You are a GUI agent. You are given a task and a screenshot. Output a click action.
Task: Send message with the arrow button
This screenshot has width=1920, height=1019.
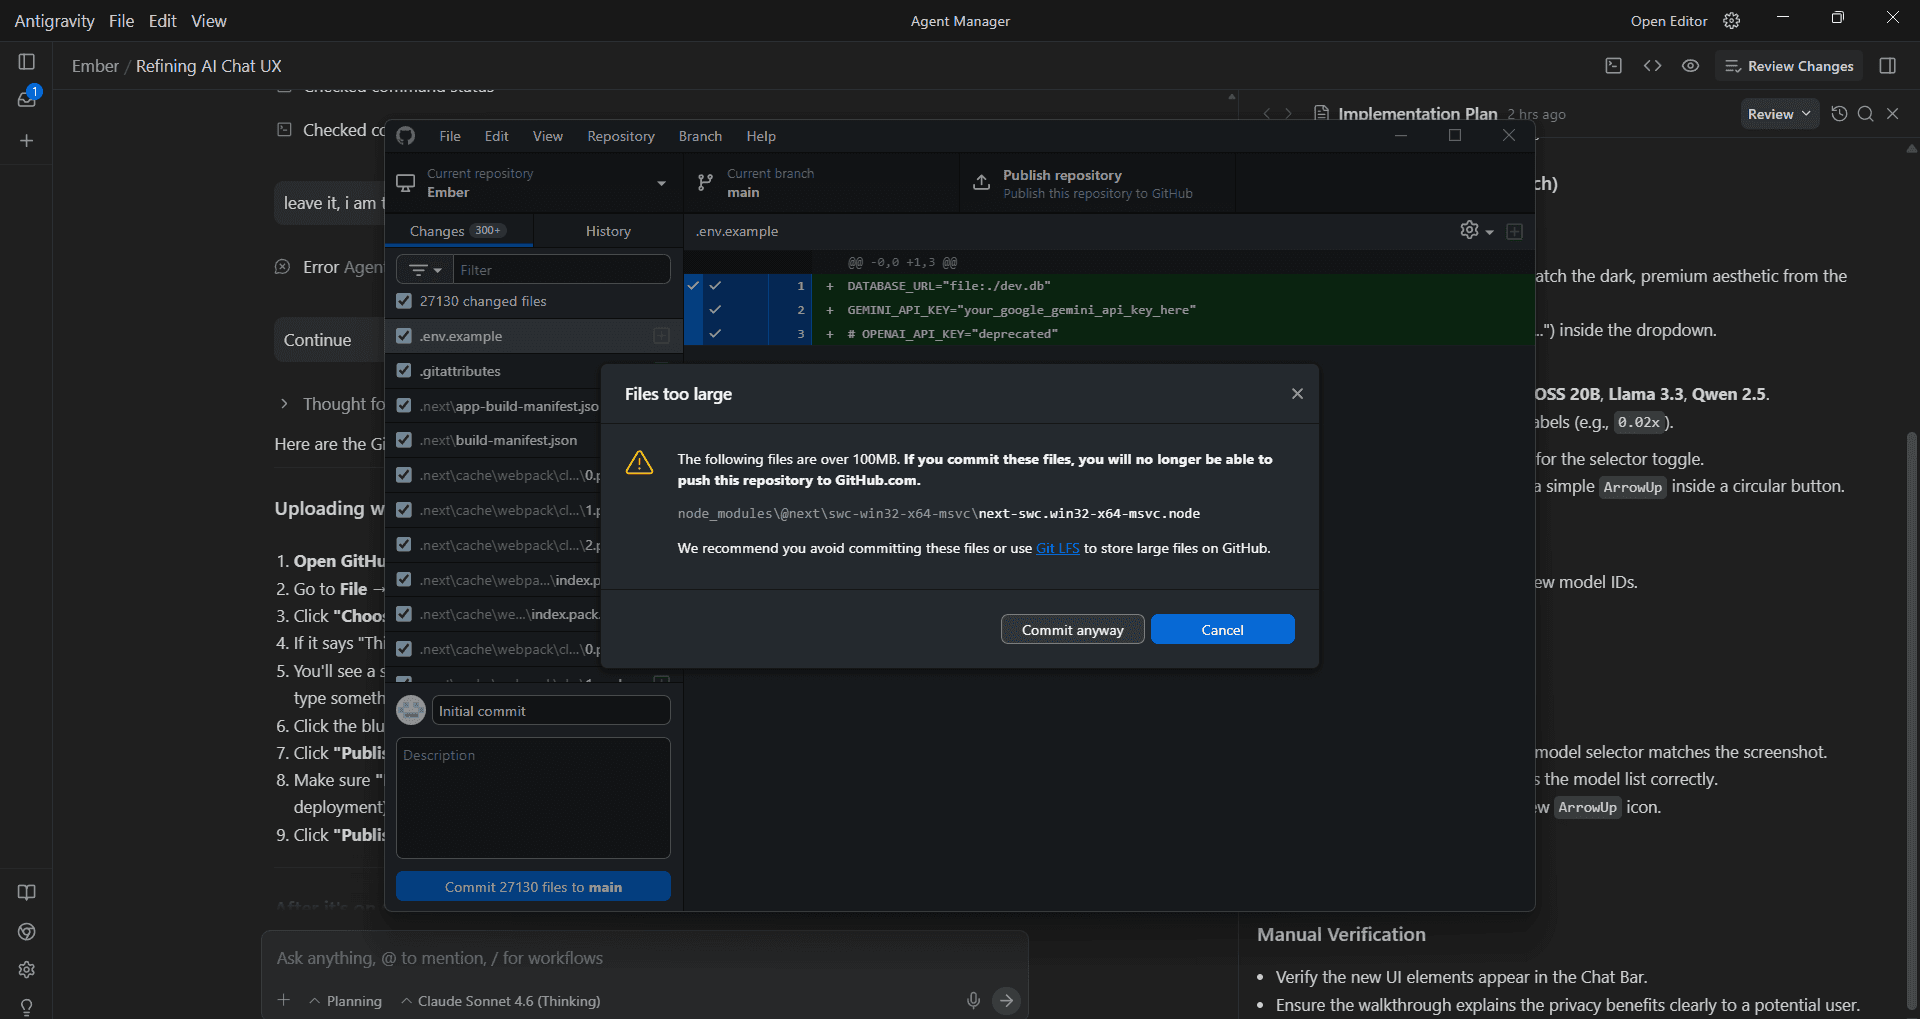(1007, 1000)
